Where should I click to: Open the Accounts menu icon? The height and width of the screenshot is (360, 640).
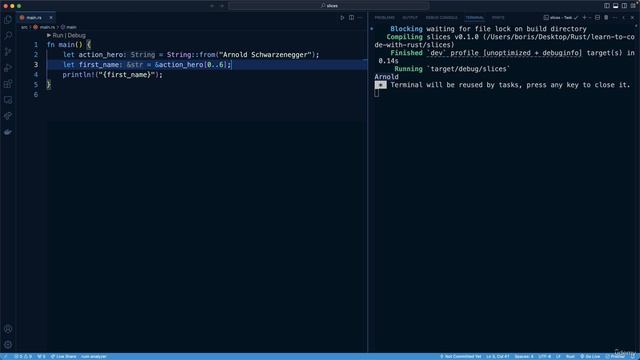coord(8,329)
